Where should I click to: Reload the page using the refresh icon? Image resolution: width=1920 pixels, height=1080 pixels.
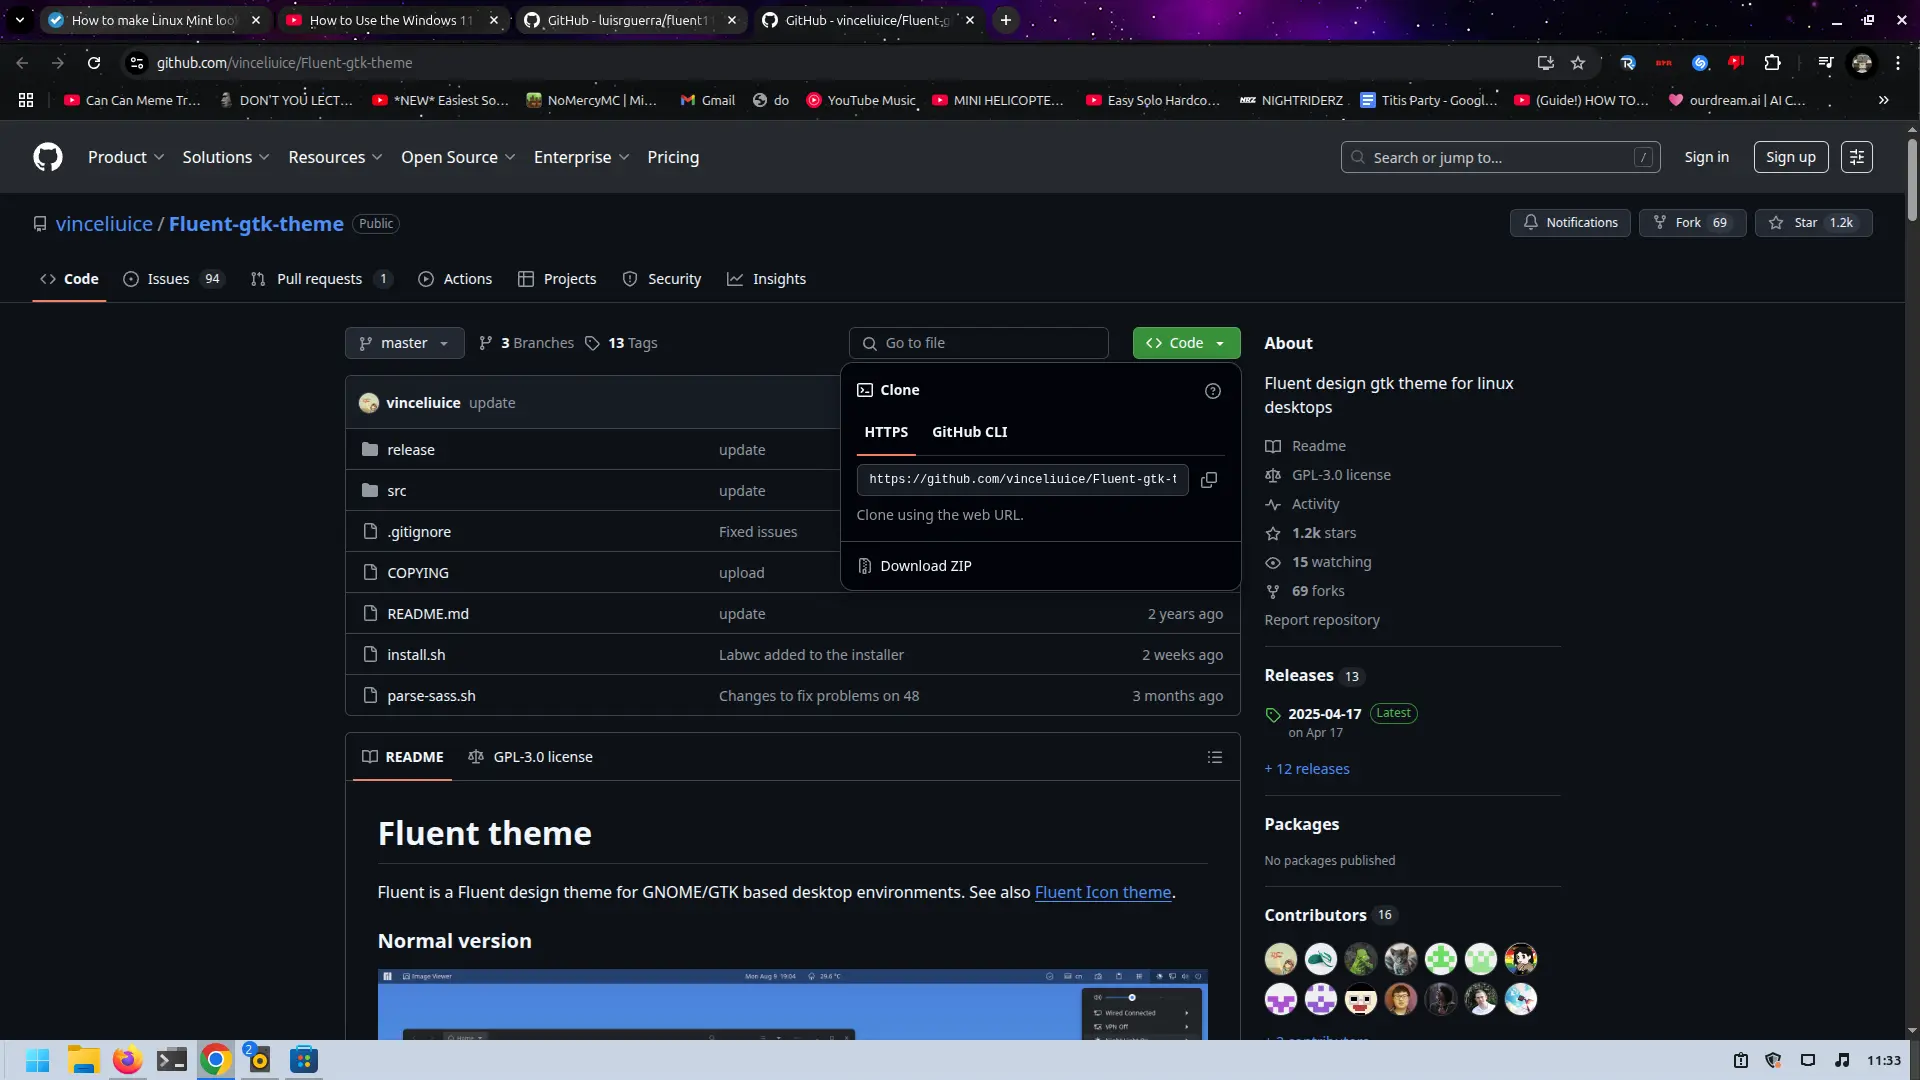[x=94, y=63]
